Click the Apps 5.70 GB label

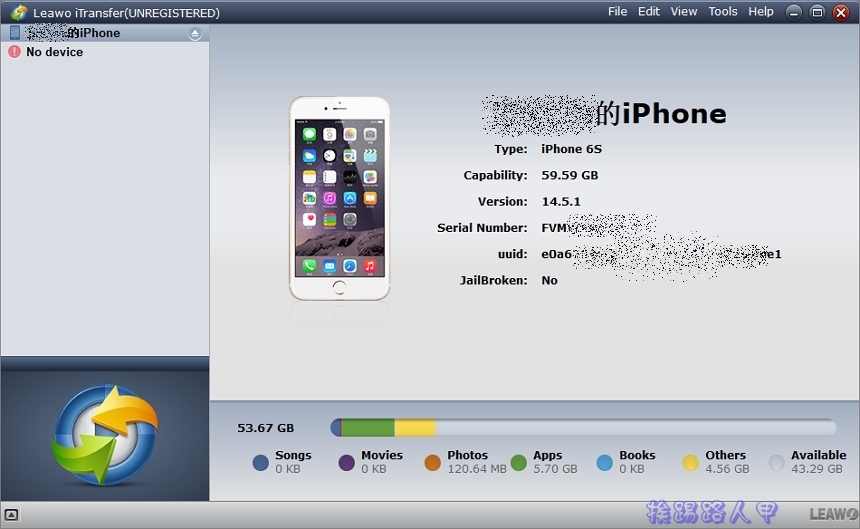(555, 462)
